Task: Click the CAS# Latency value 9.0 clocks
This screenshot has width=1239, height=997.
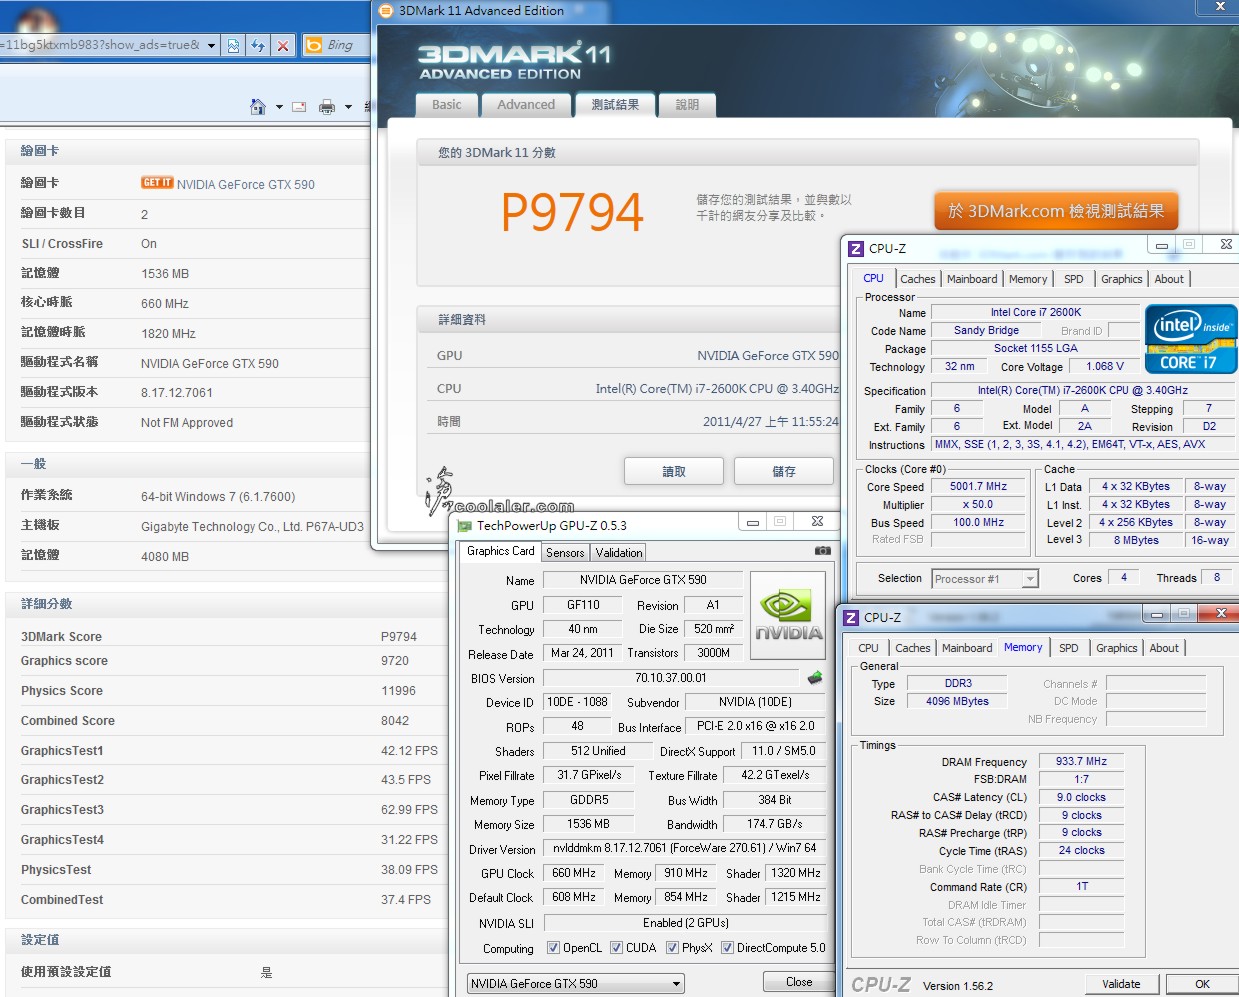Action: [1081, 797]
